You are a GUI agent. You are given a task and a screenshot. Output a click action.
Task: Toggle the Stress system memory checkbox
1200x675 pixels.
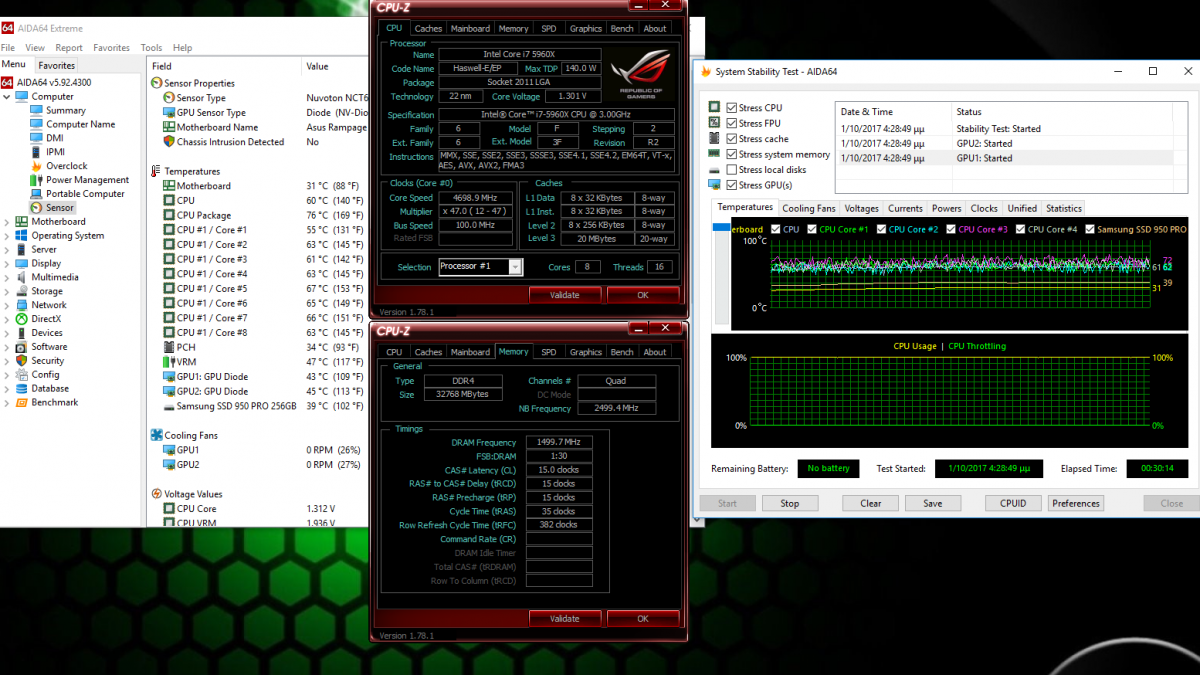tap(733, 154)
